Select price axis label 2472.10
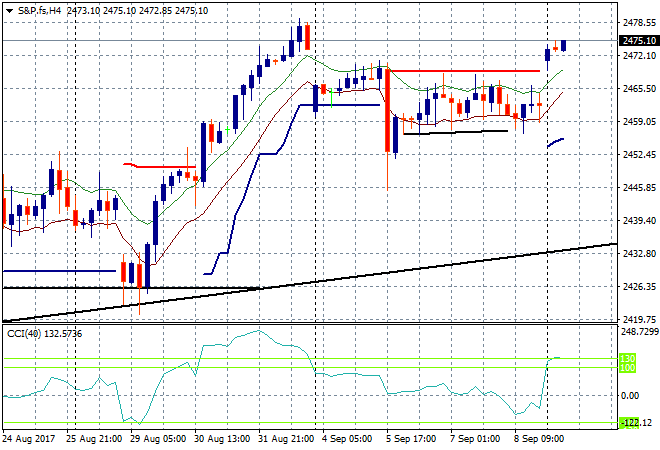 [639, 56]
